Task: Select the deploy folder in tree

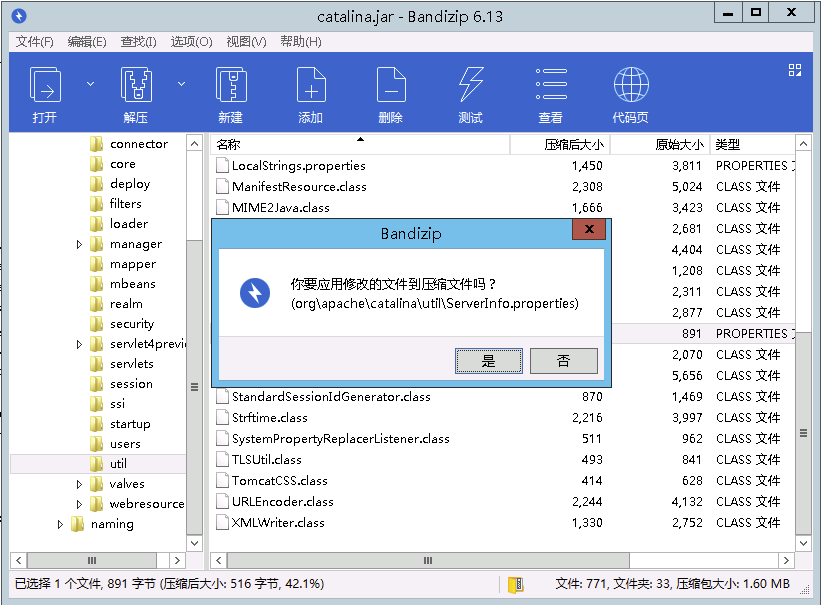Action: [120, 183]
